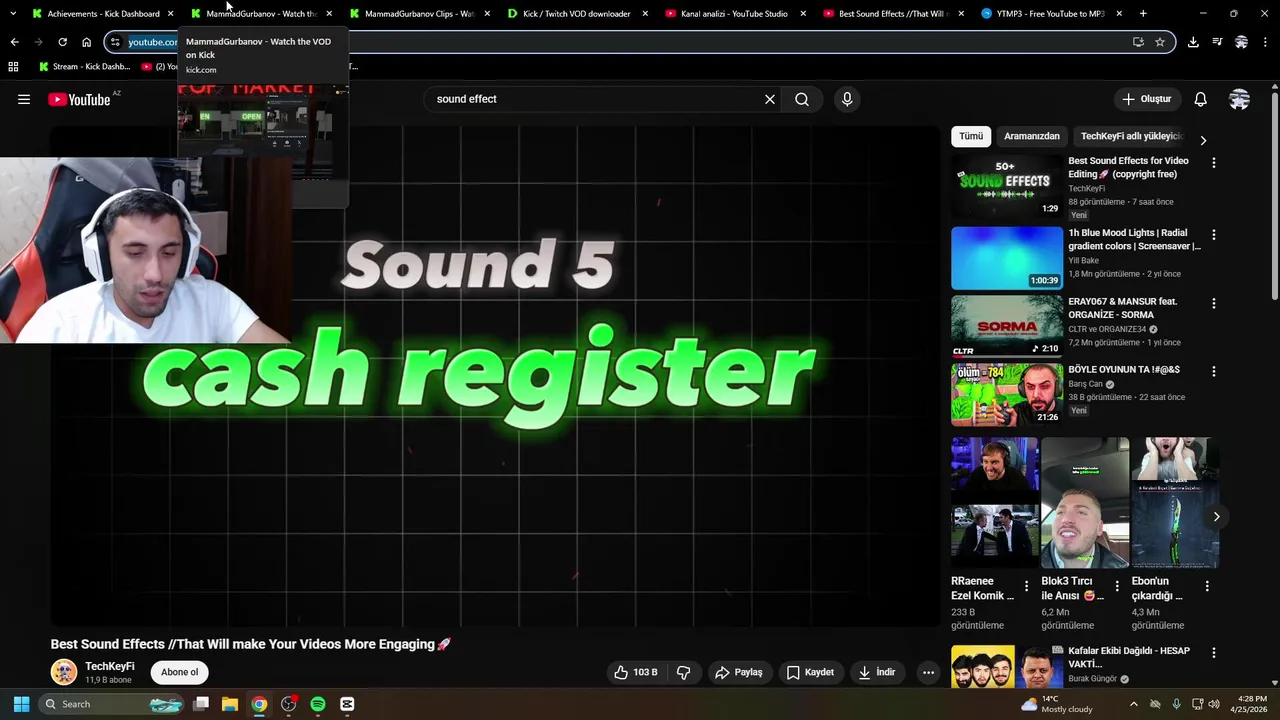Start voice search with the microphone

[847, 99]
